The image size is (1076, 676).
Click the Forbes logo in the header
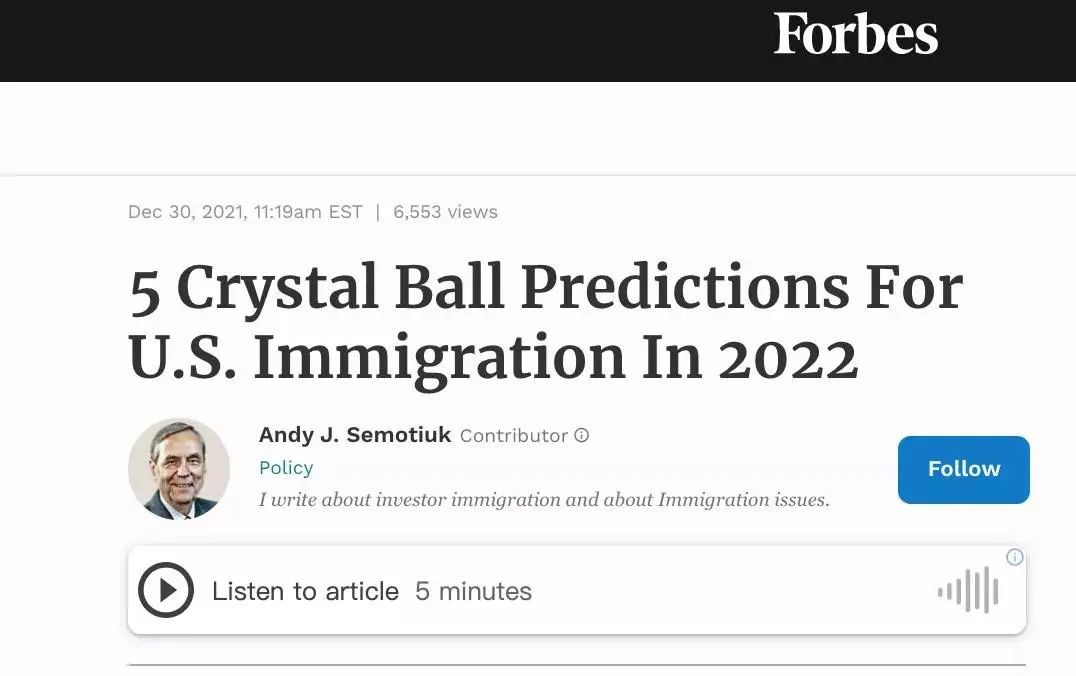856,35
